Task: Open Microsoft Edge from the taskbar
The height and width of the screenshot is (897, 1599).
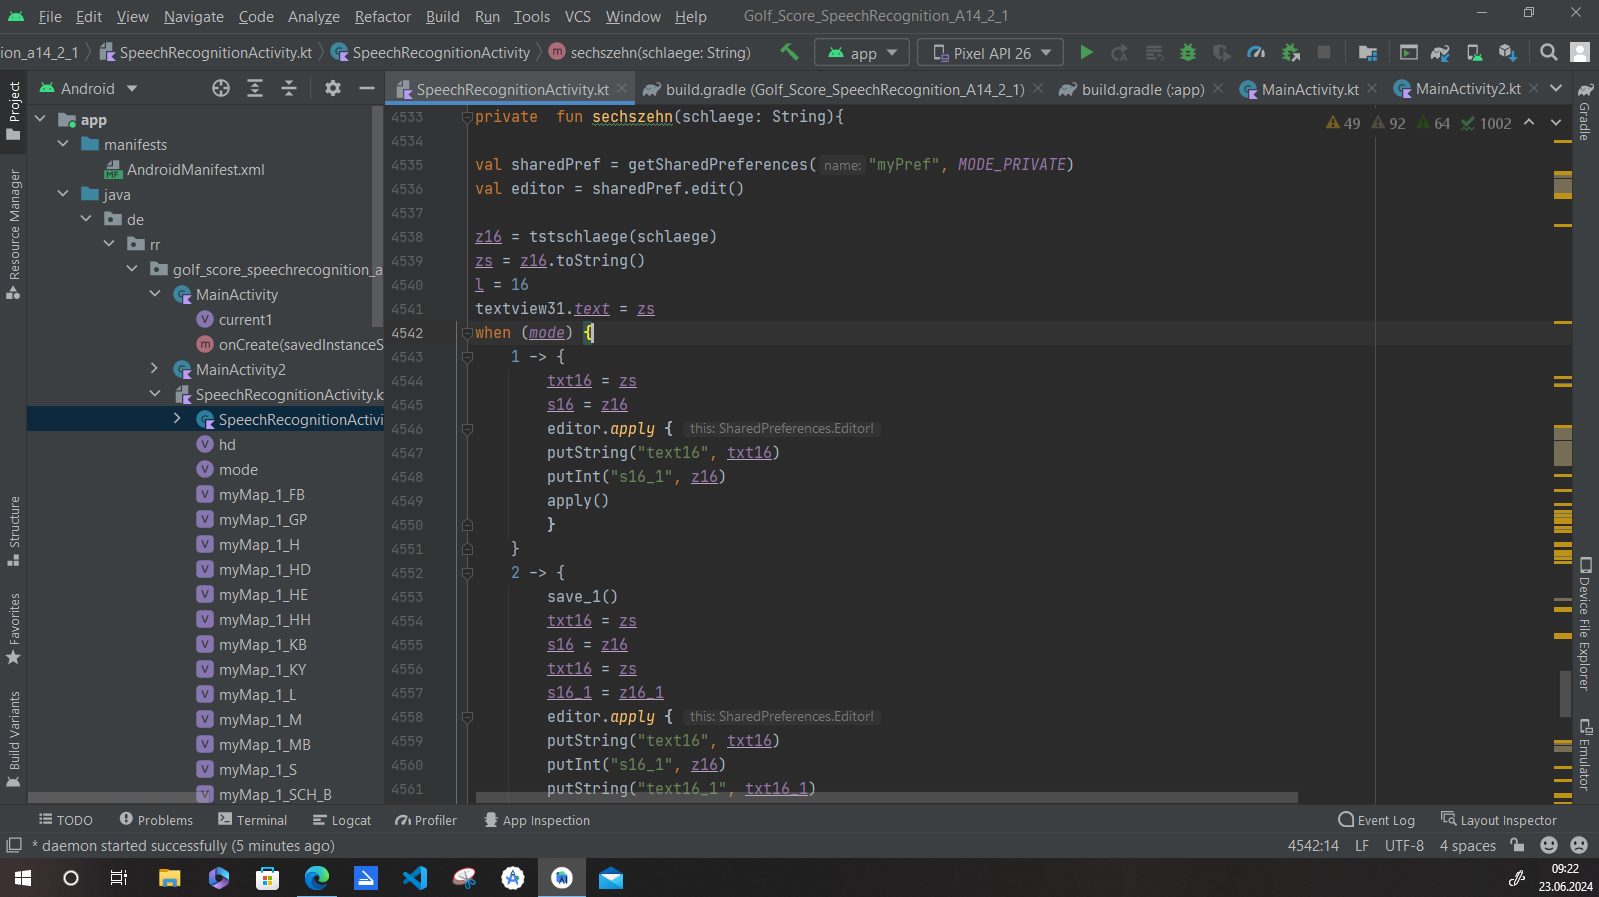Action: coord(317,878)
